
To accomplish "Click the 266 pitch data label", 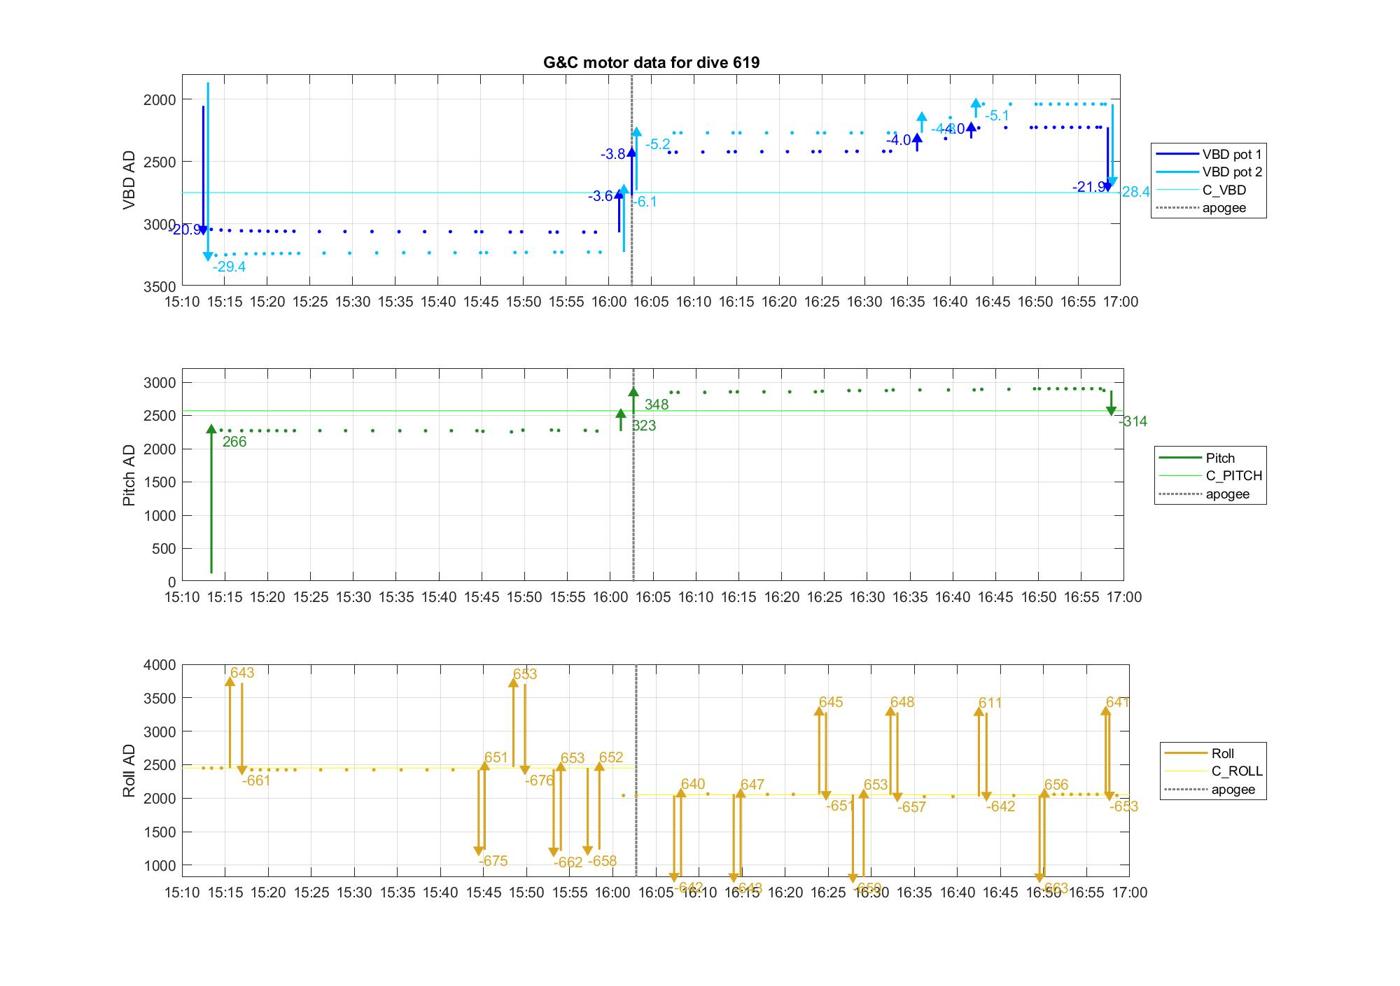I will 234,441.
